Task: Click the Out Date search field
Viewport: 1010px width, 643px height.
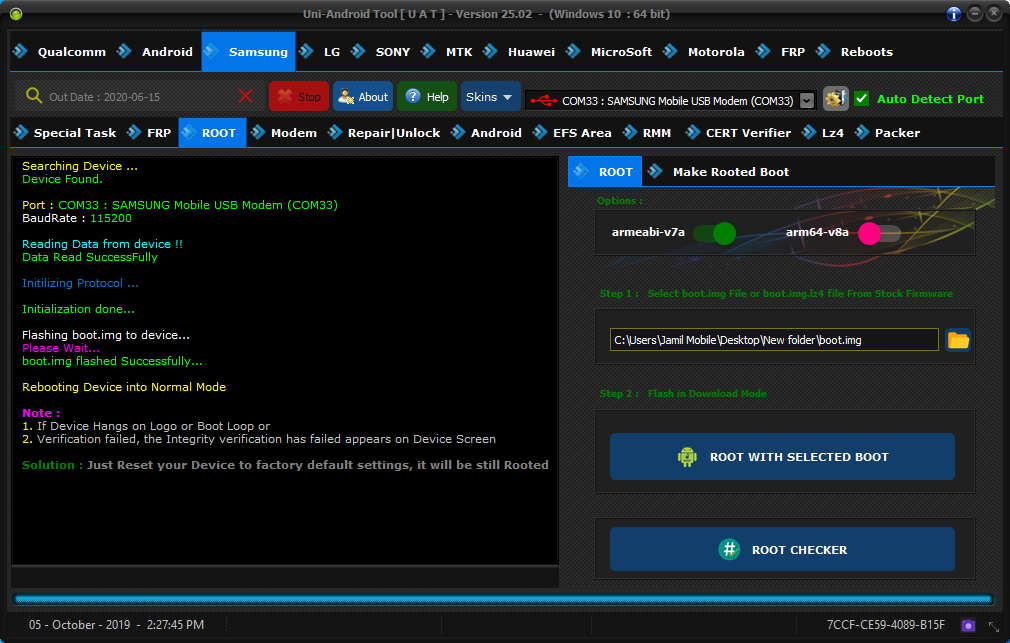Action: [x=139, y=97]
